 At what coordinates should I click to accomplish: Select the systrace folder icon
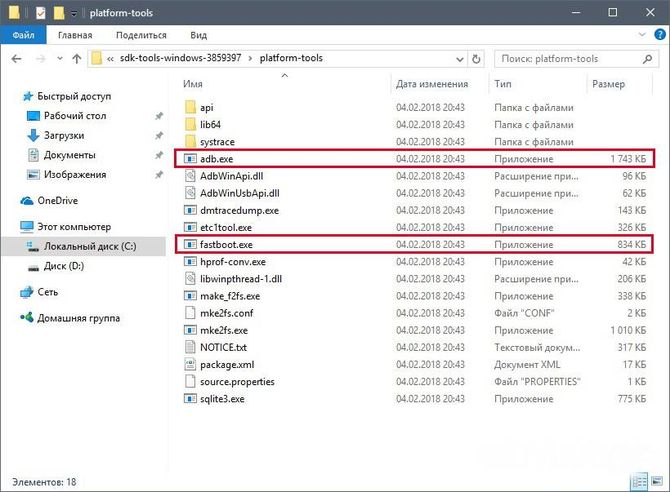coord(190,141)
